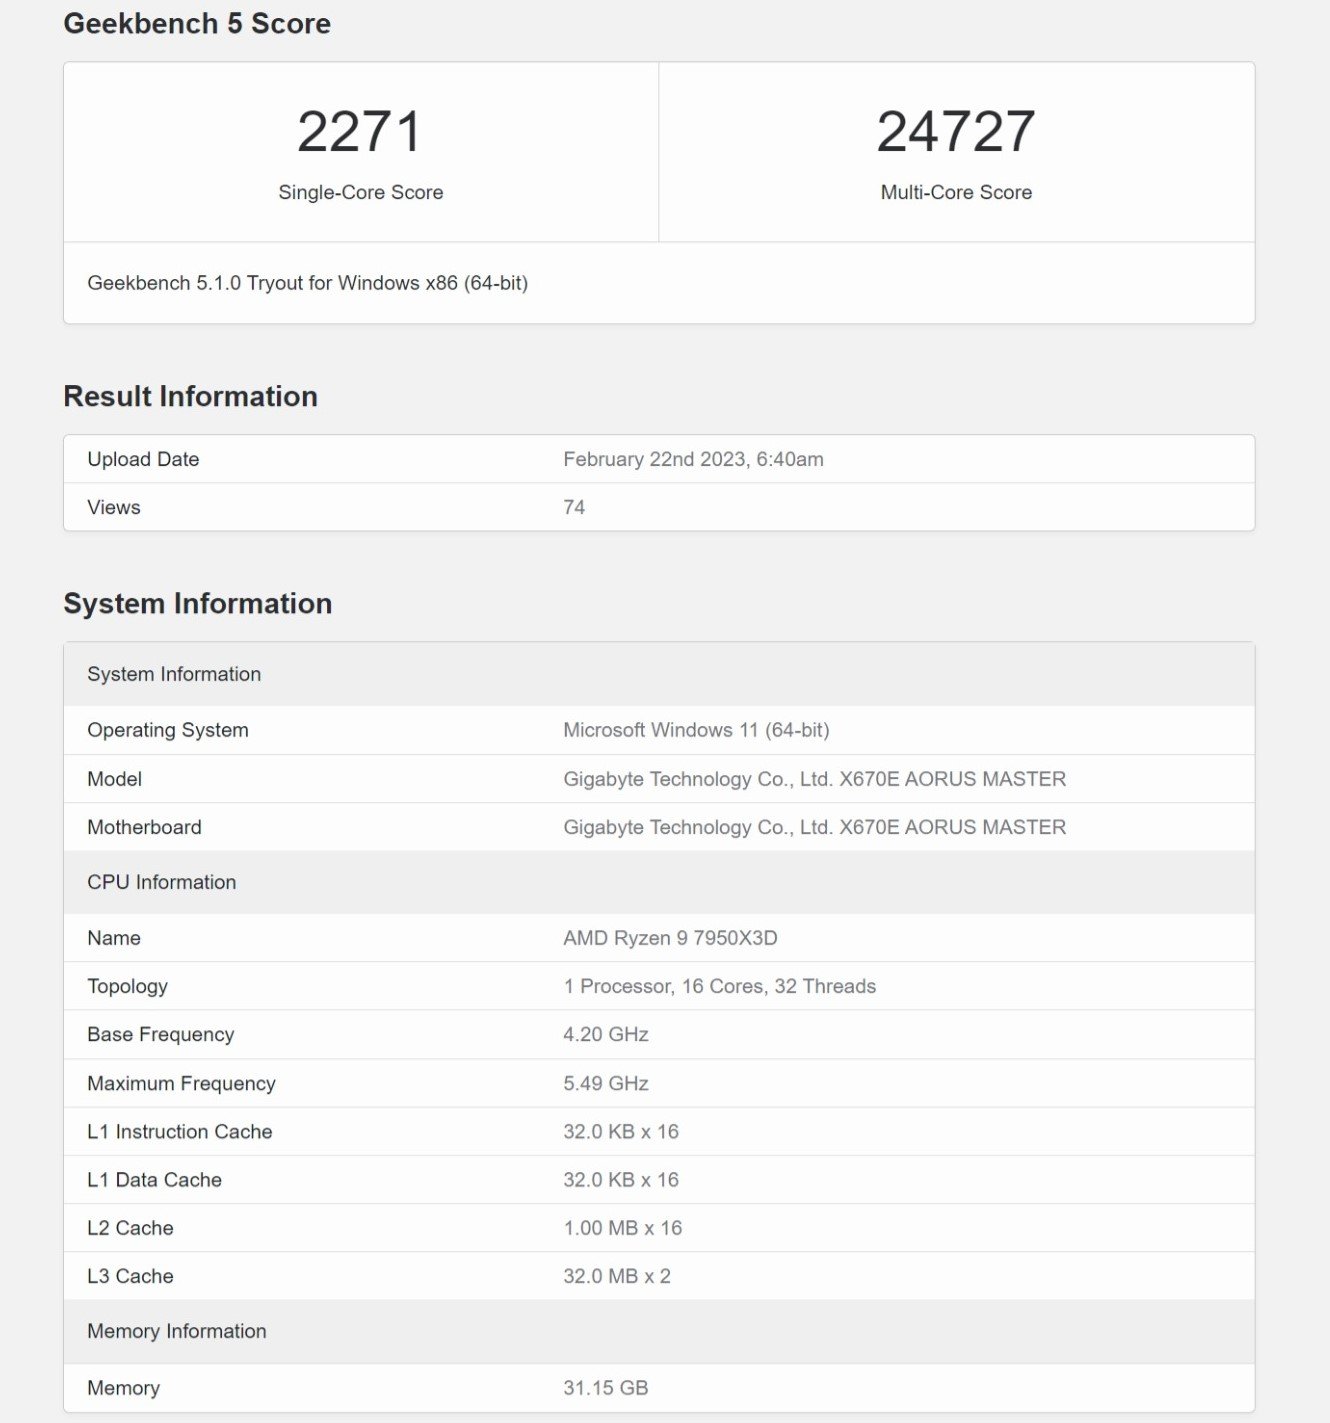Select the Motherboard X670E AORUS MASTER value
Screen dimensions: 1330x1423
coord(814,827)
